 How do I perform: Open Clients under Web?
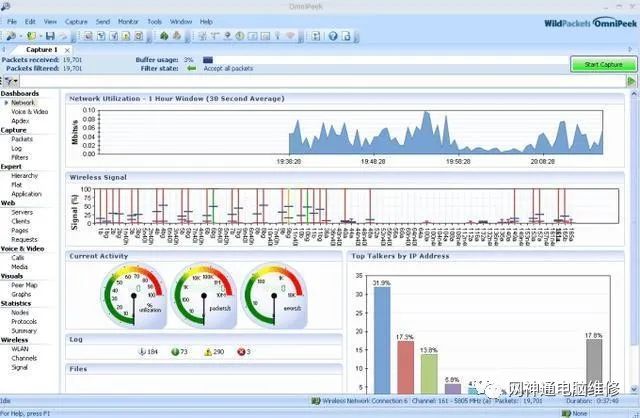[20, 221]
